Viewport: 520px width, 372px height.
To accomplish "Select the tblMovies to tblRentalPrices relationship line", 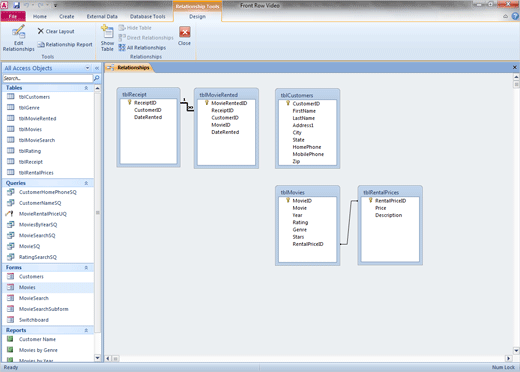I will (349, 222).
